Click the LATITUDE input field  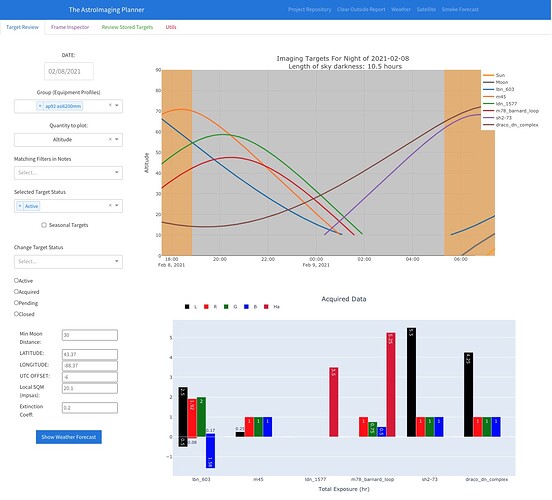pyautogui.click(x=90, y=355)
